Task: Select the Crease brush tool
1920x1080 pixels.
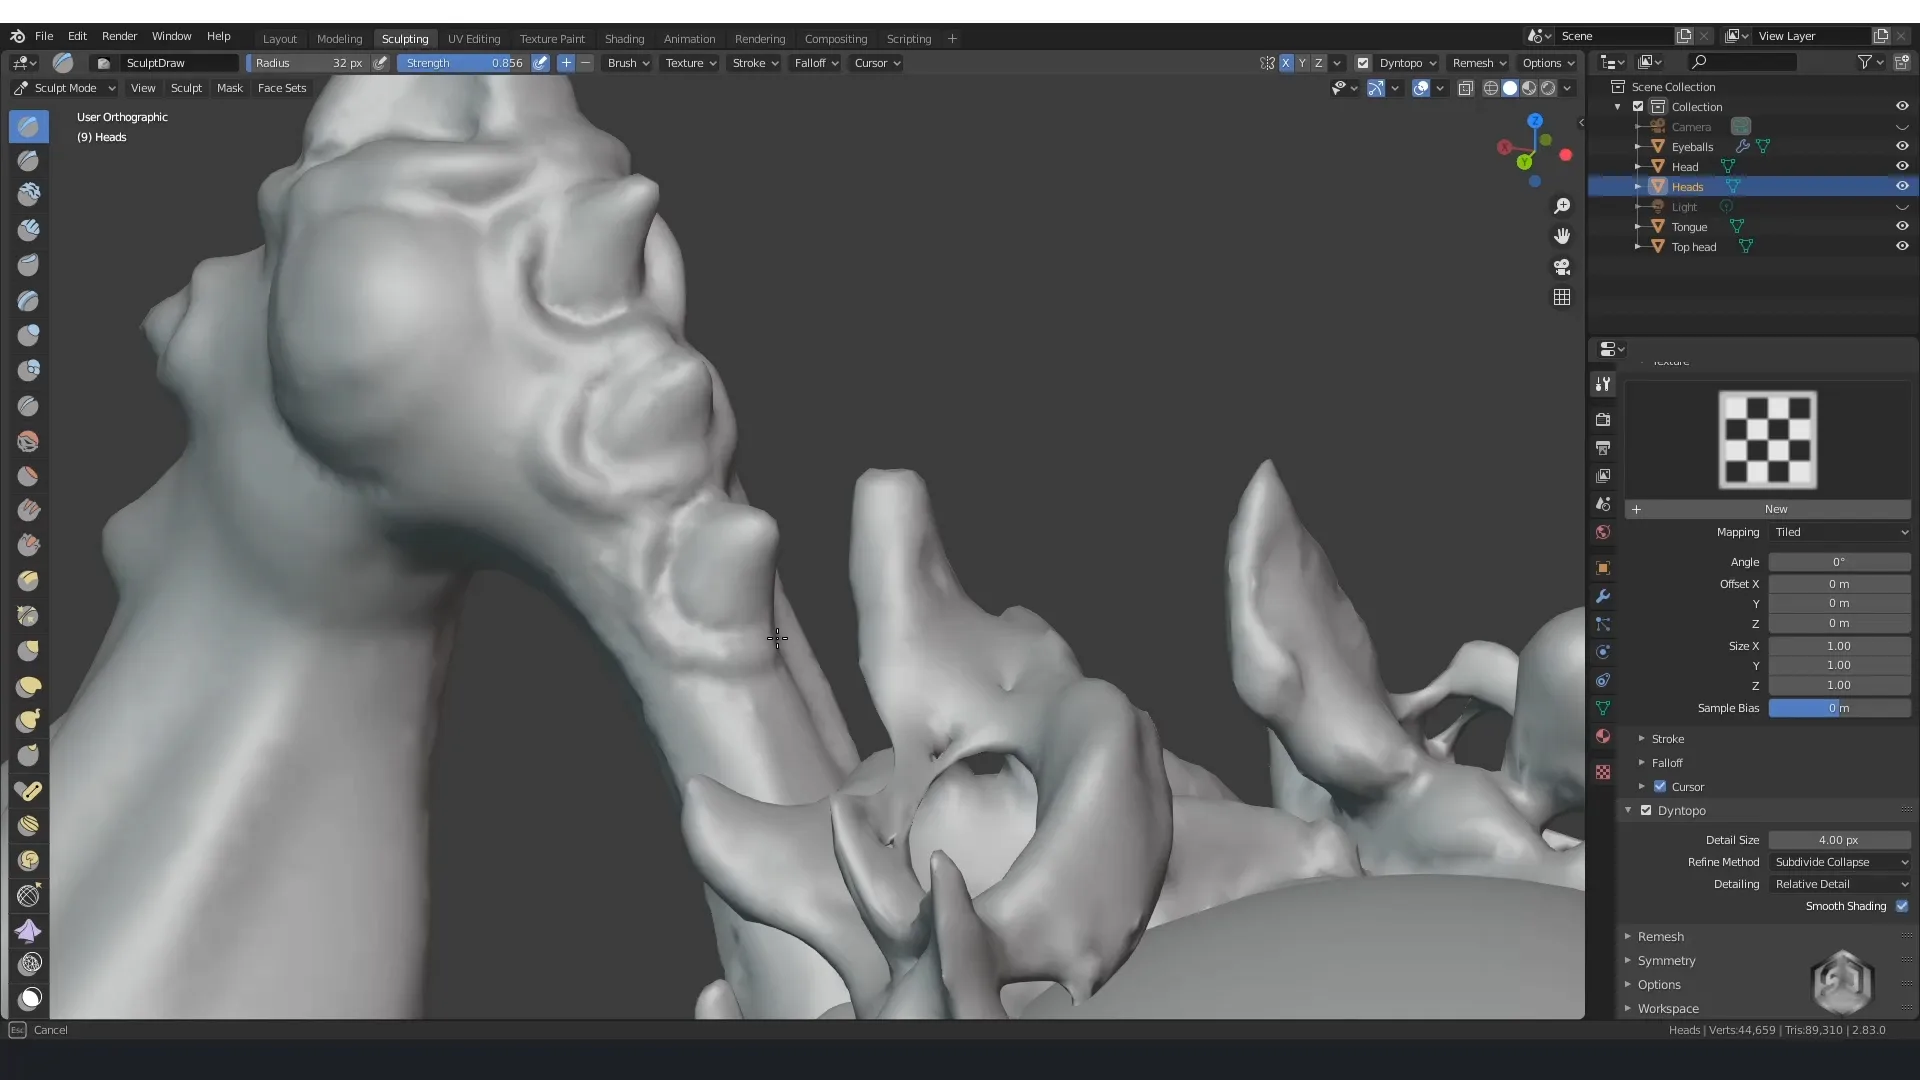Action: click(29, 405)
